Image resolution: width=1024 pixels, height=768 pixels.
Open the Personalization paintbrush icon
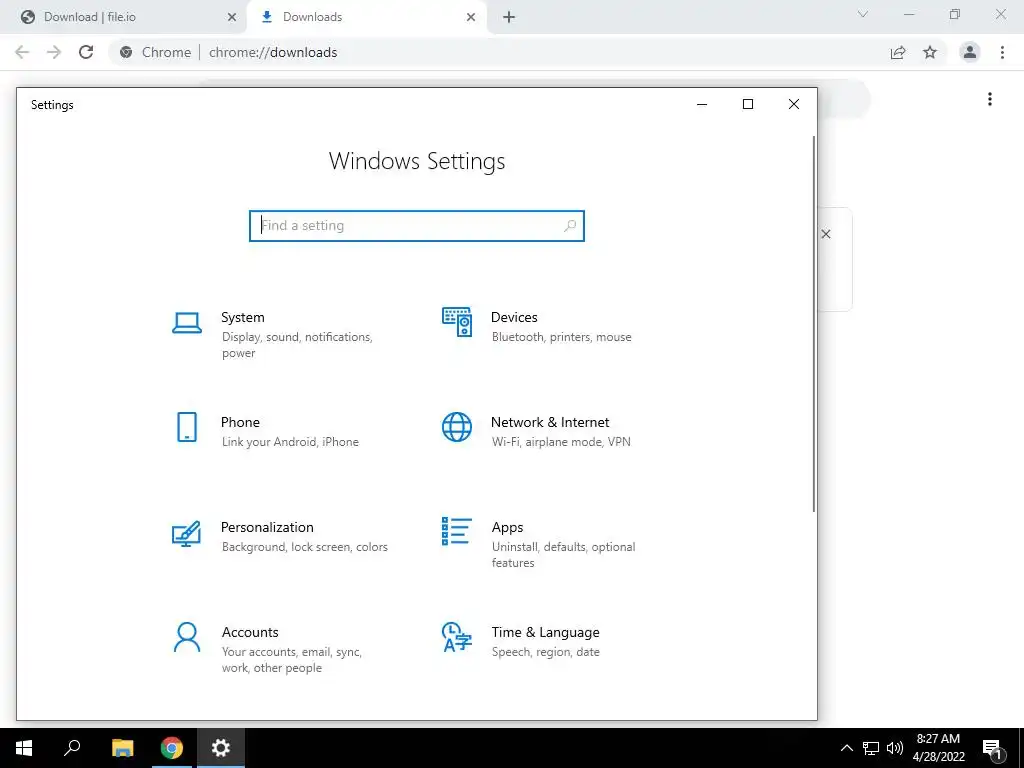click(187, 533)
